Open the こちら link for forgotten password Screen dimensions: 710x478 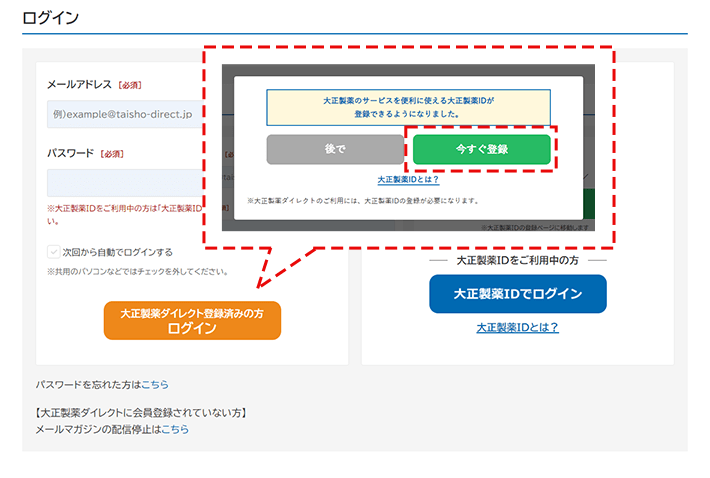coord(155,385)
